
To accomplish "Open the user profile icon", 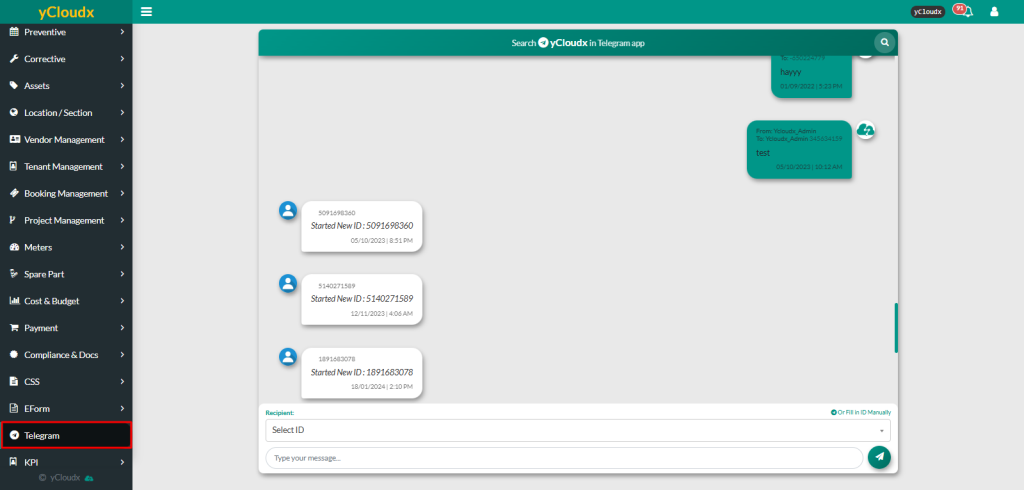I will click(994, 12).
